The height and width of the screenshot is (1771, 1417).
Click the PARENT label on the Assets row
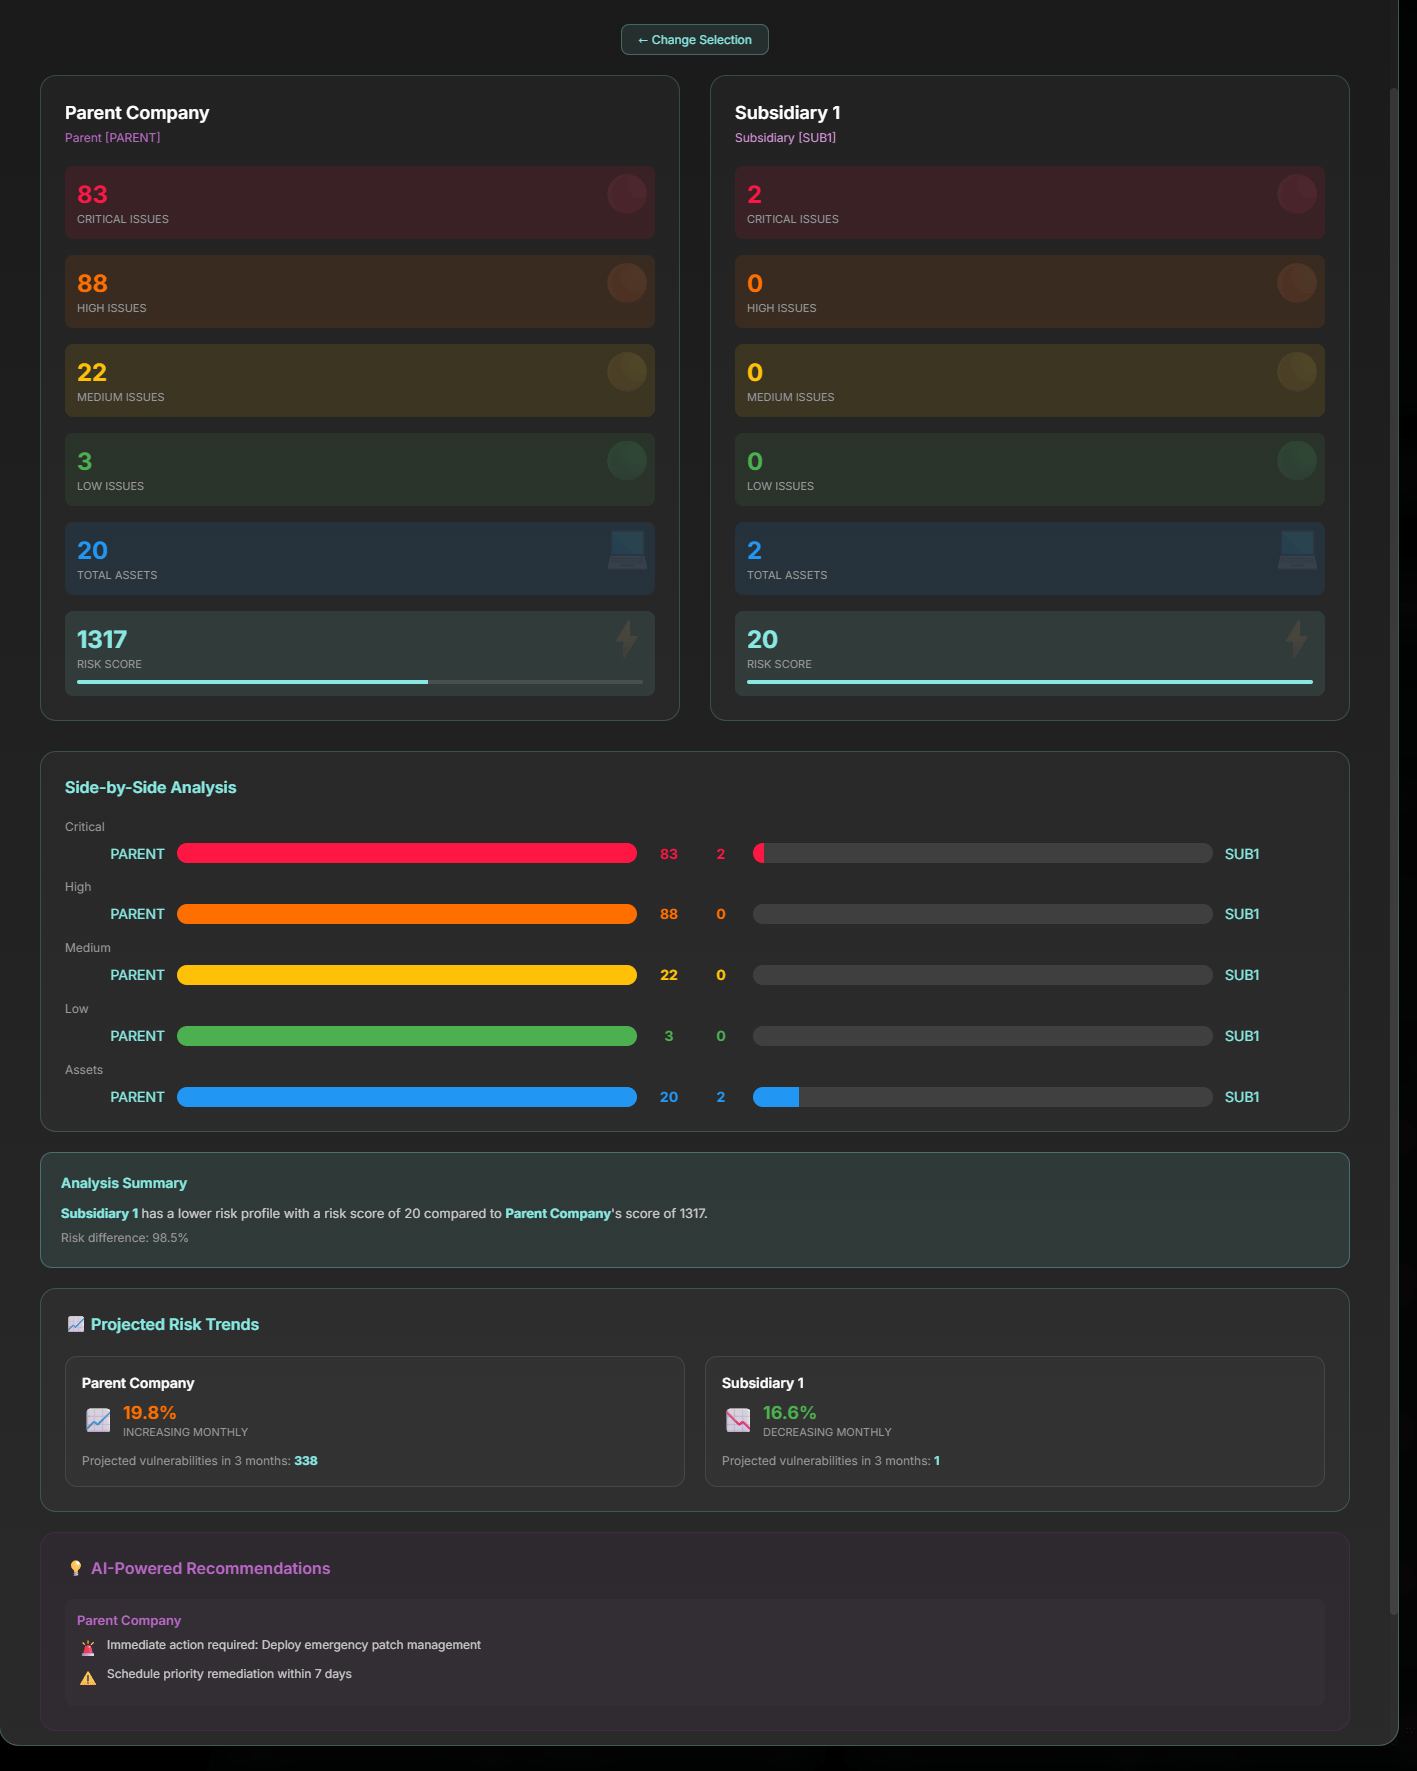point(137,1097)
